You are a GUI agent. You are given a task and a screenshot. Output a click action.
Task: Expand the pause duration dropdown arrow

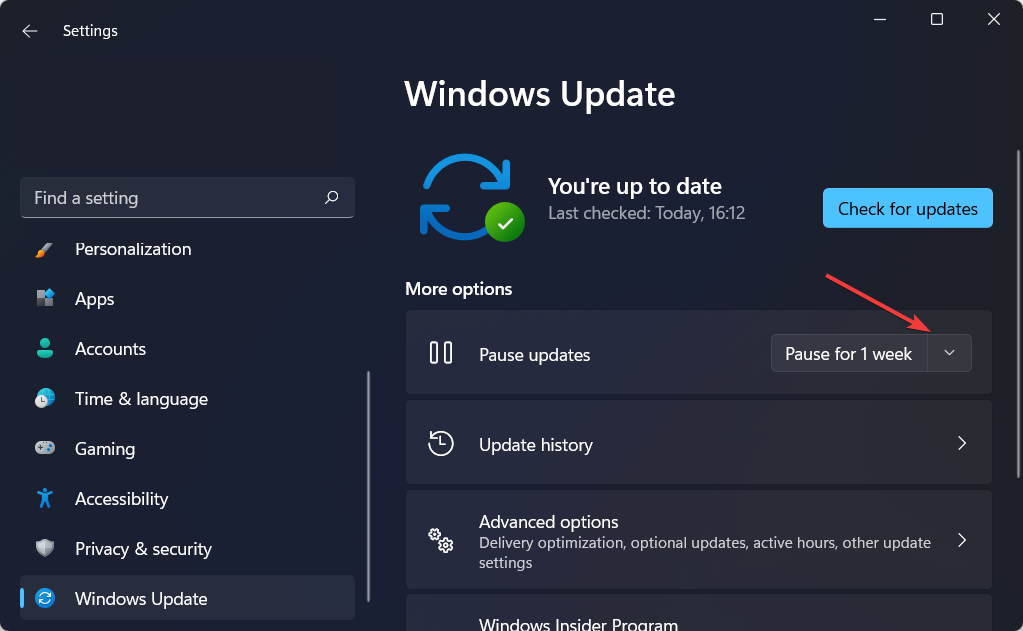tap(949, 353)
